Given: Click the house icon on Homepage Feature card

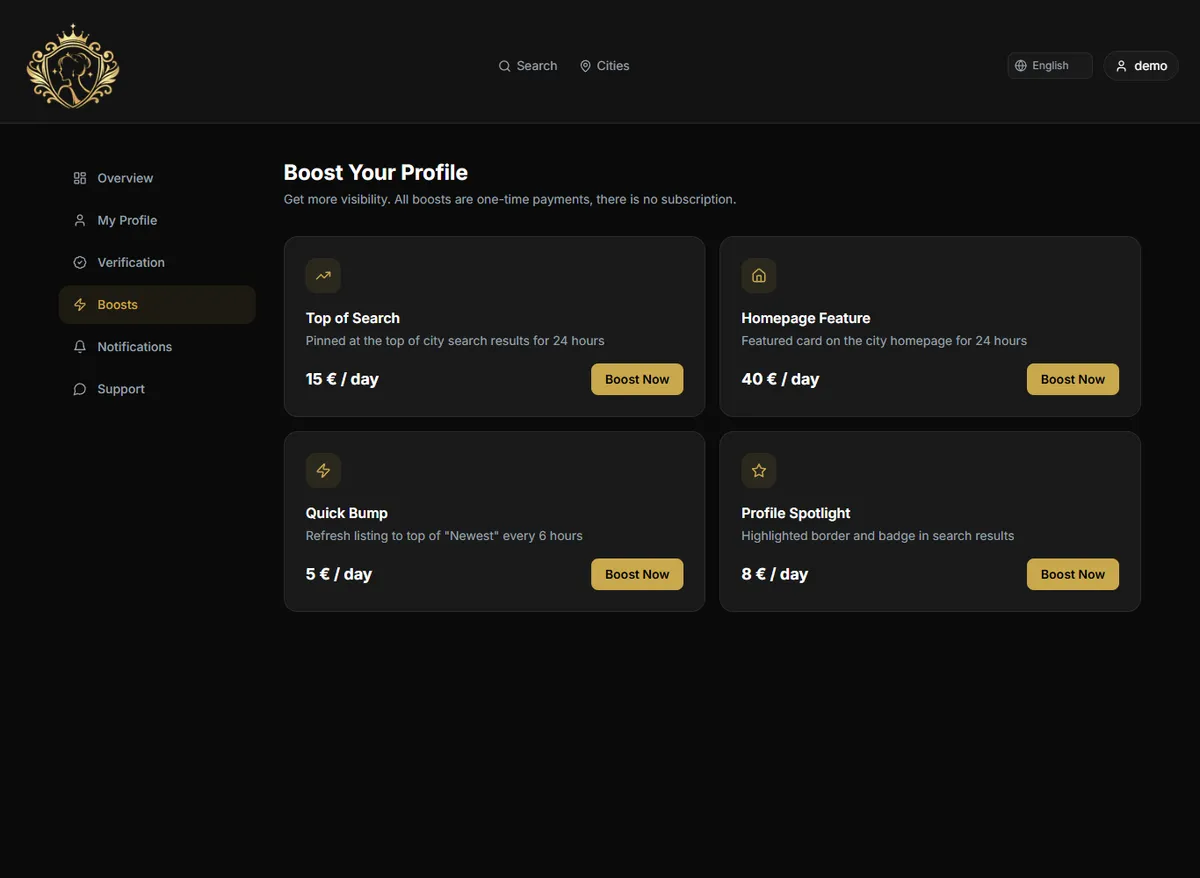Looking at the screenshot, I should (759, 276).
